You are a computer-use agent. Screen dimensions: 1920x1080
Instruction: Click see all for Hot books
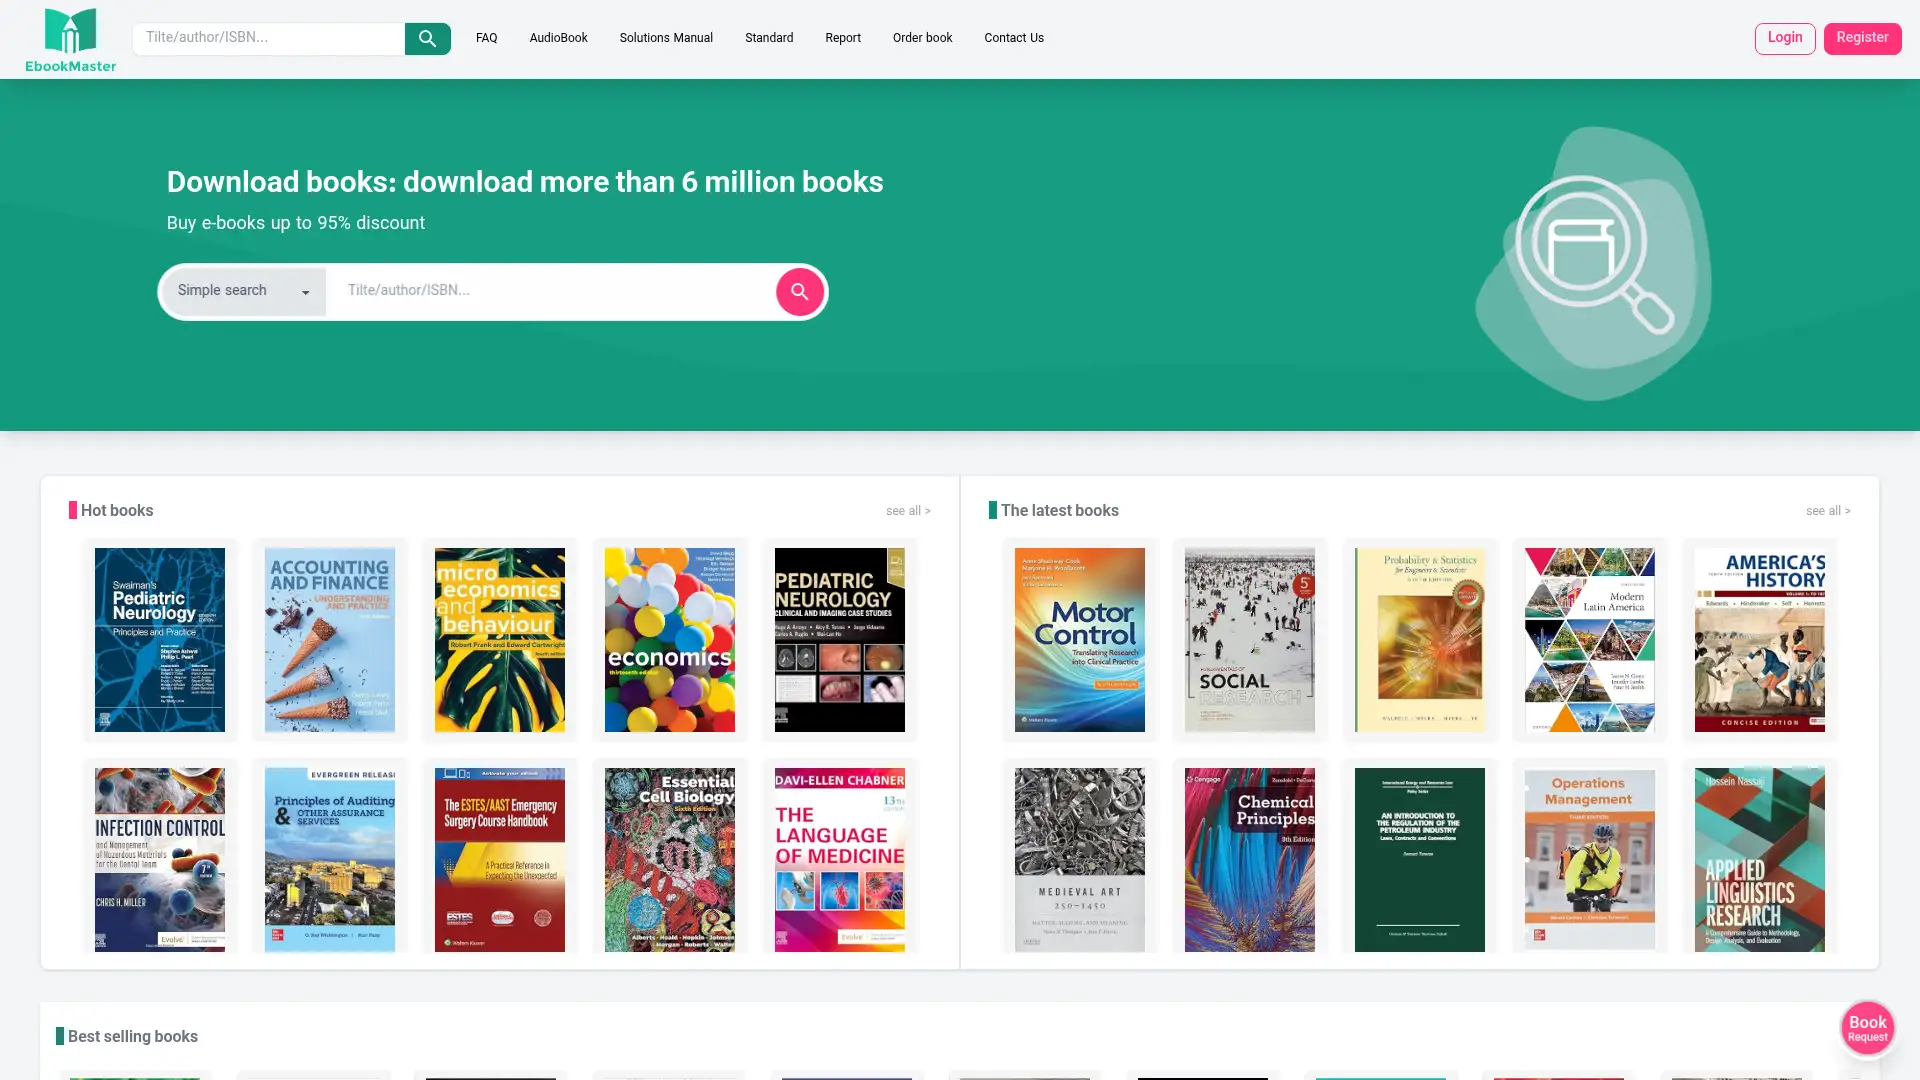click(908, 510)
